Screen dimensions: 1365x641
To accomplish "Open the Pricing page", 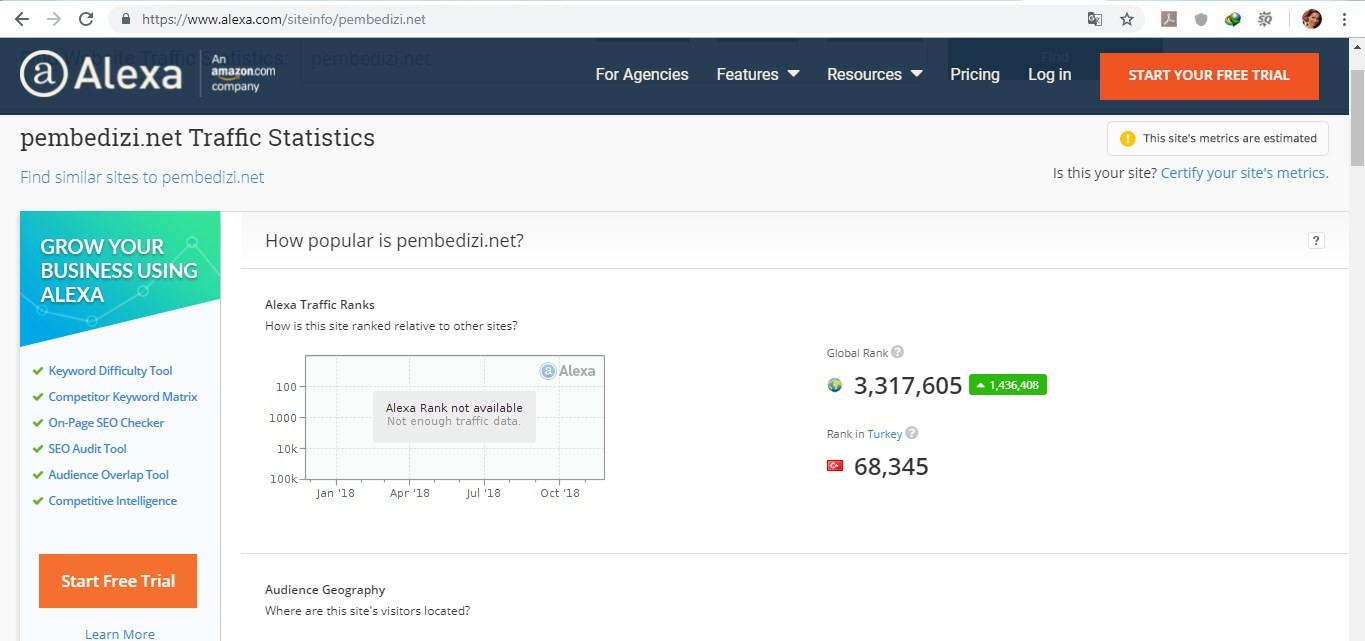I will pos(975,74).
